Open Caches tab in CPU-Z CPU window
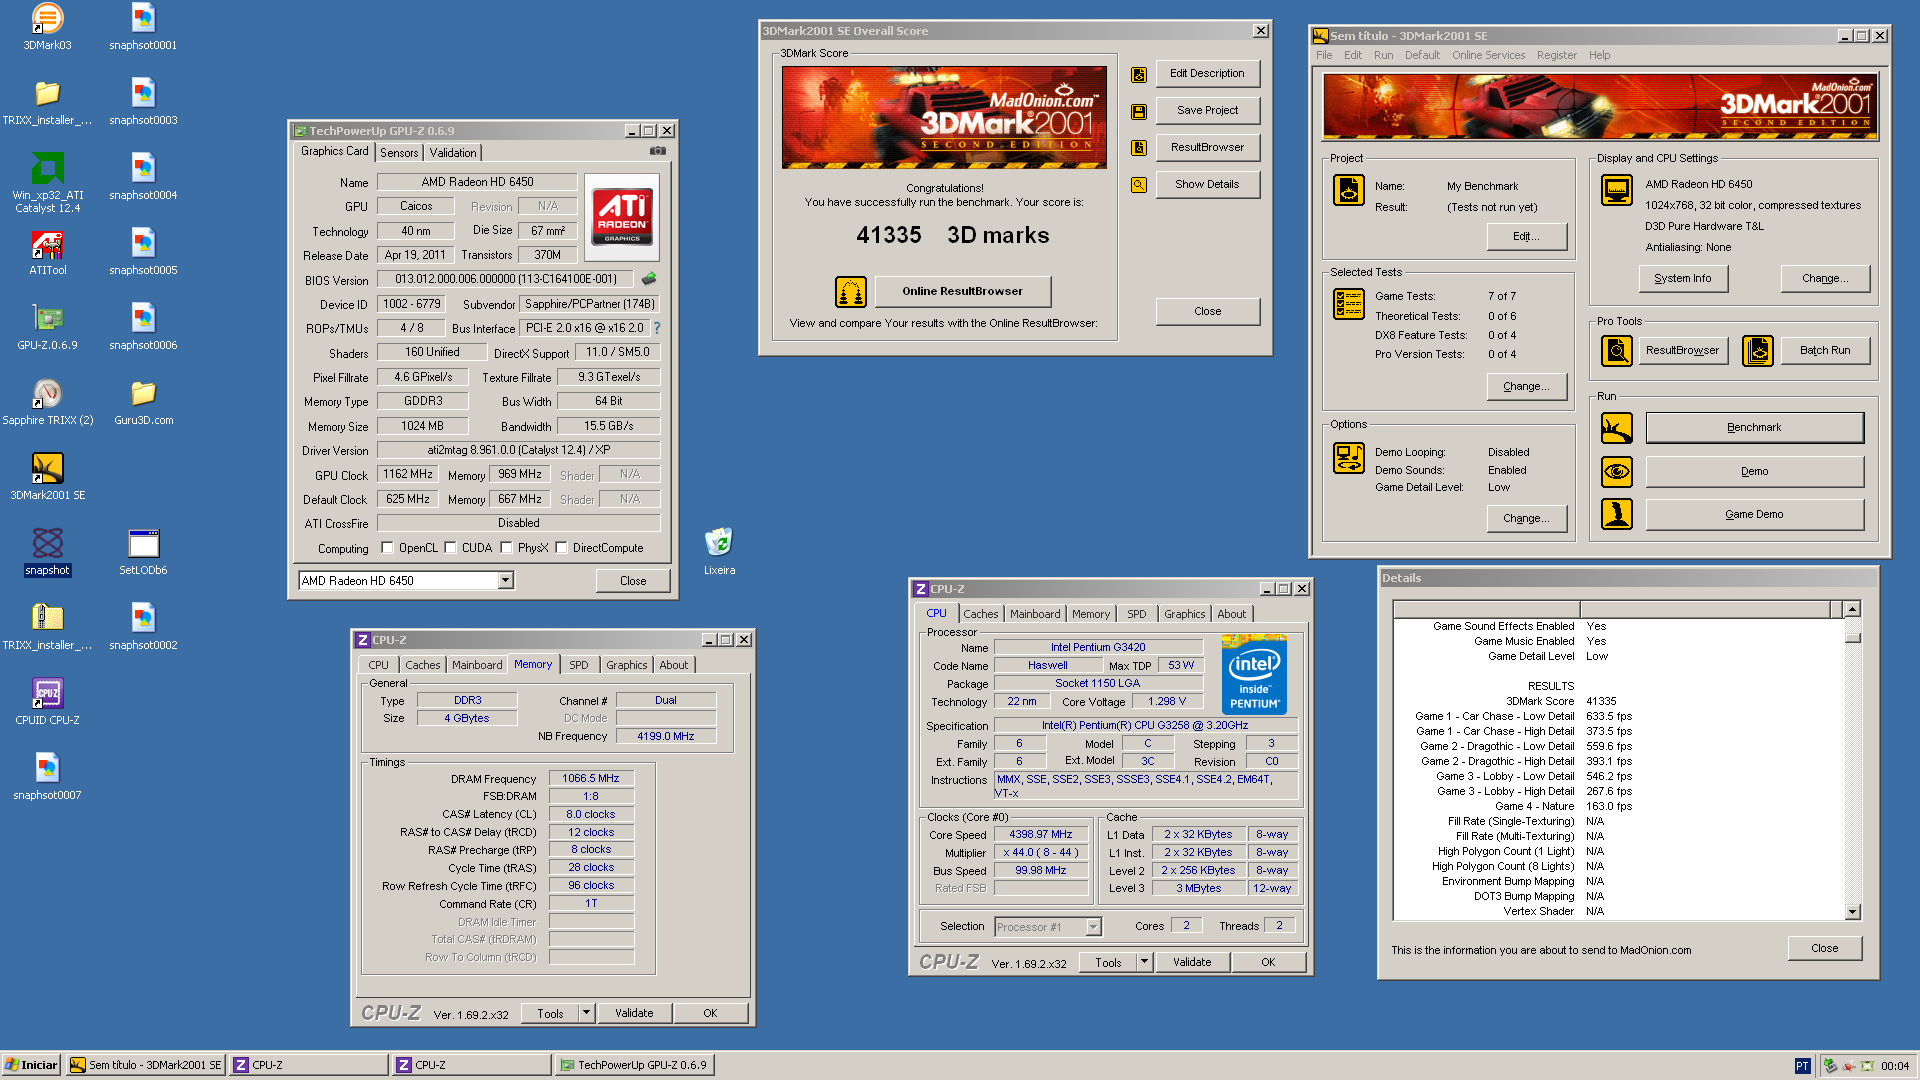 [x=981, y=614]
